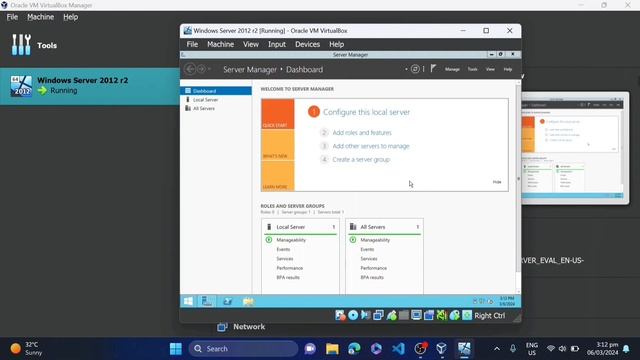Select Dashboard in Server Manager sidebar
The height and width of the screenshot is (360, 640).
[216, 91]
